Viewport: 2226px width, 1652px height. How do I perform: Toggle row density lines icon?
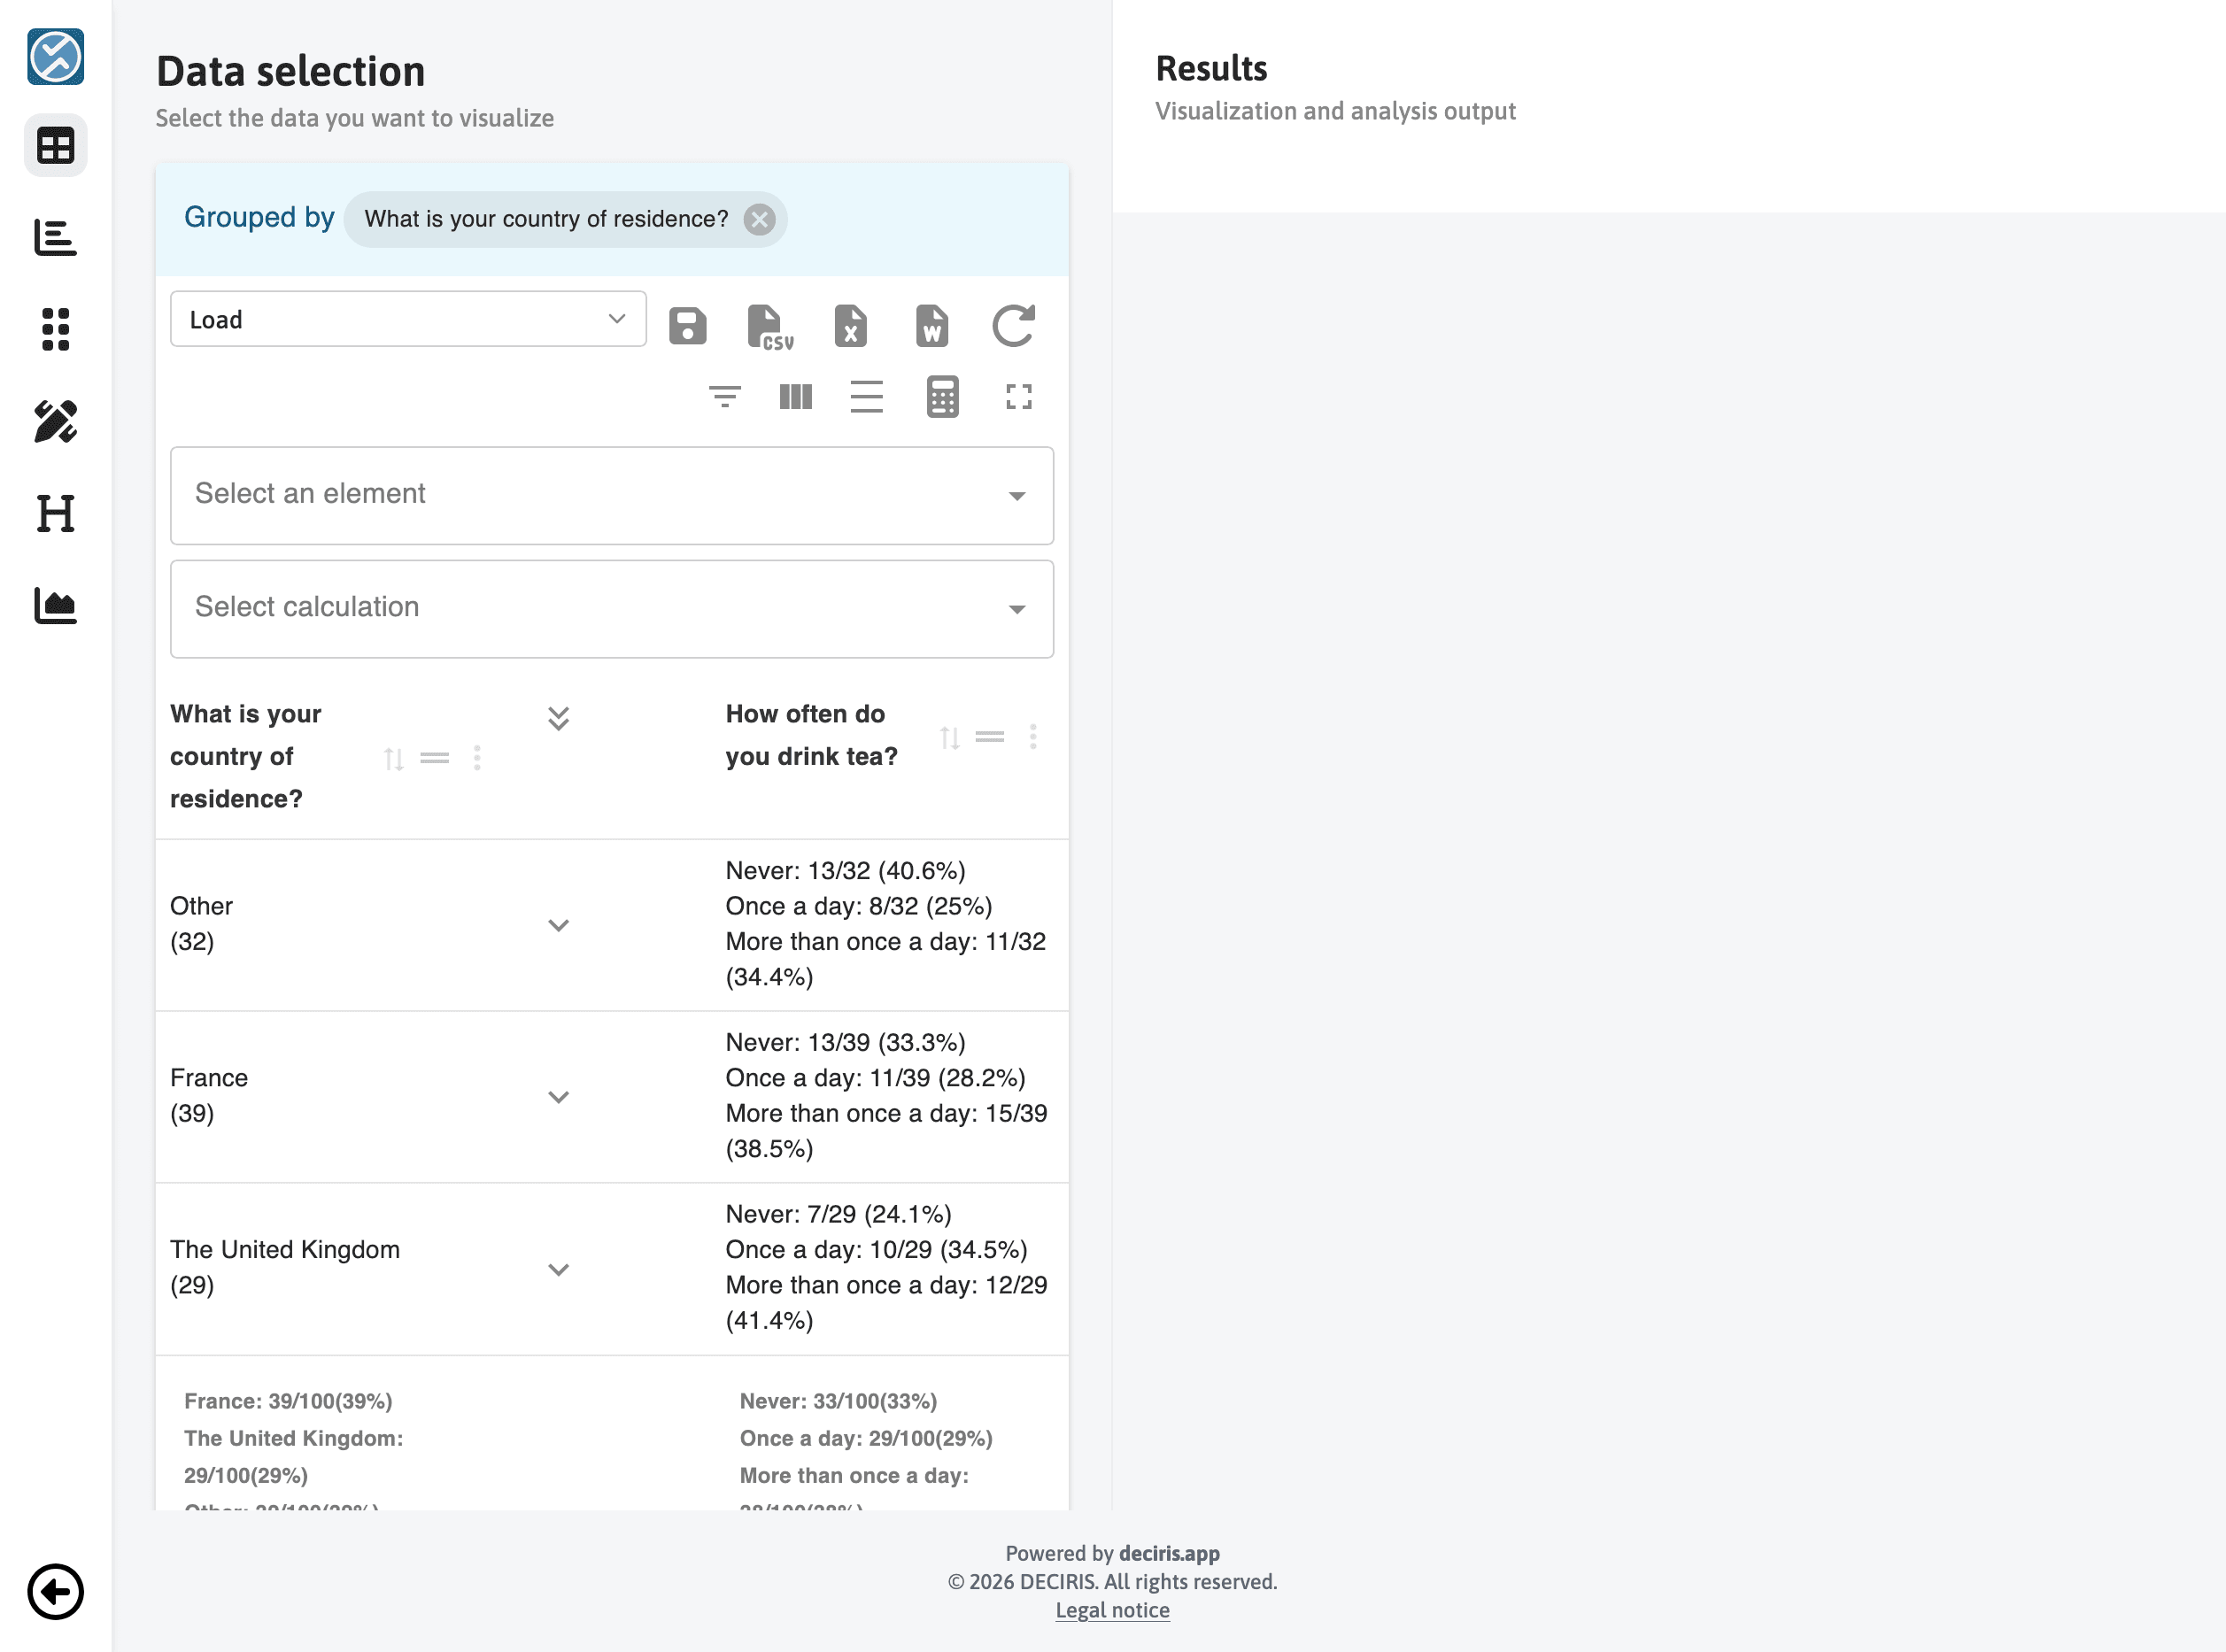[866, 397]
